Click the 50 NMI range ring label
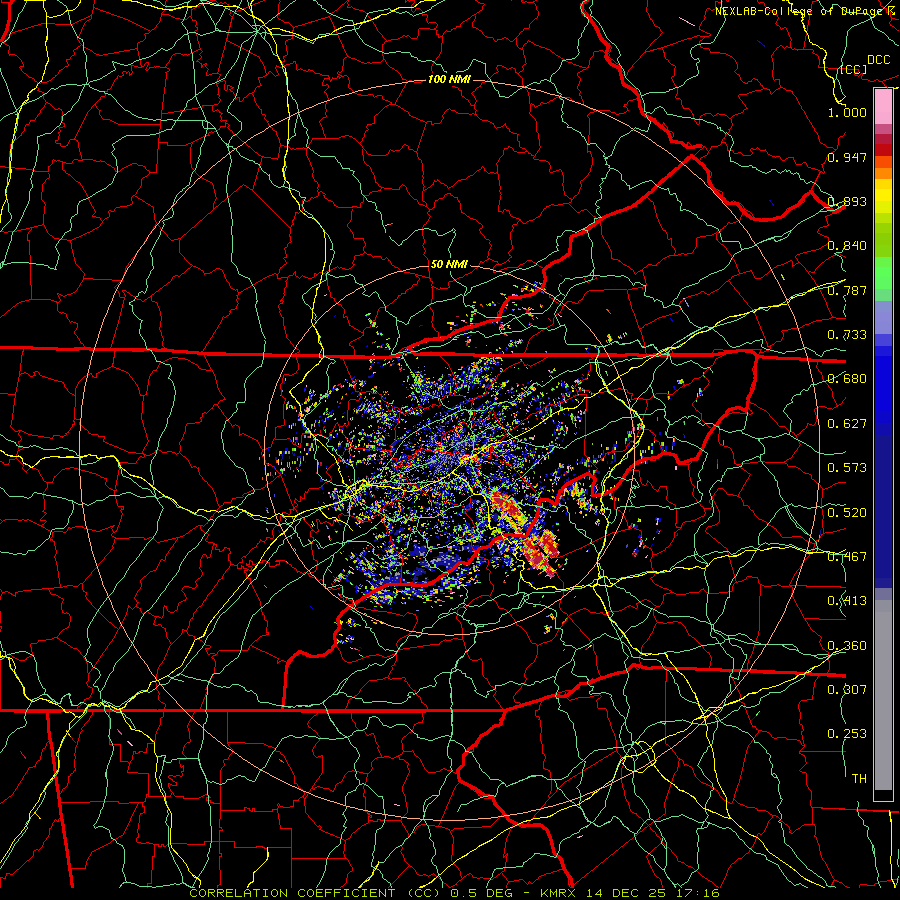900x900 pixels. point(449,265)
